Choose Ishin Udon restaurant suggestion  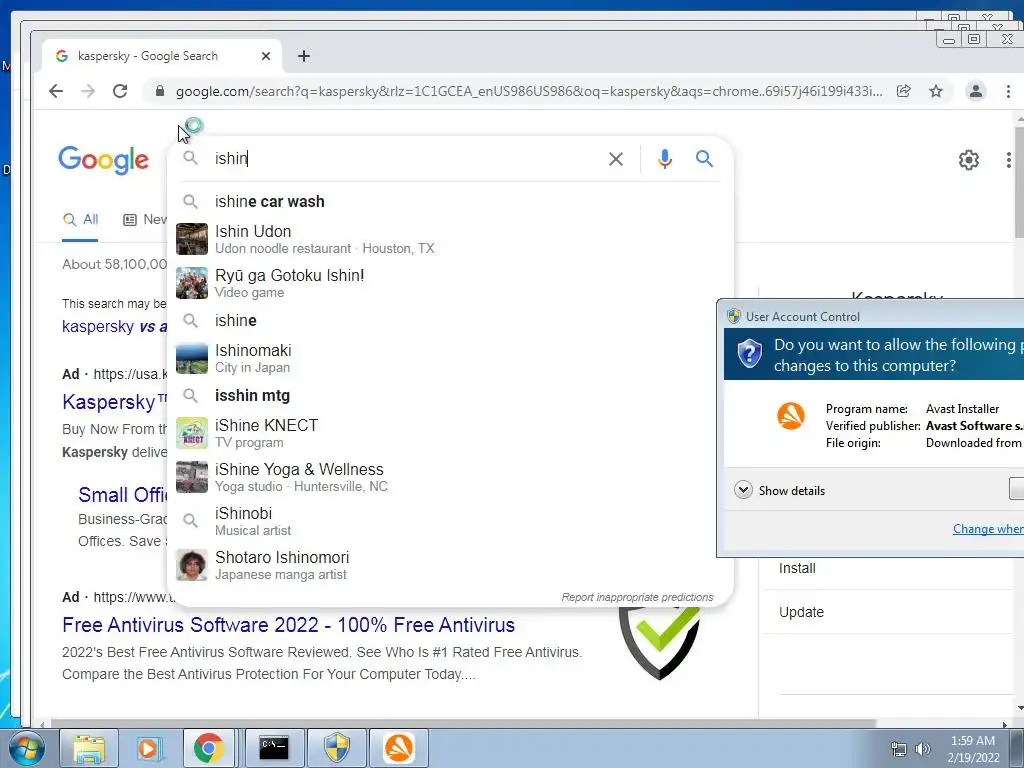pyautogui.click(x=451, y=239)
